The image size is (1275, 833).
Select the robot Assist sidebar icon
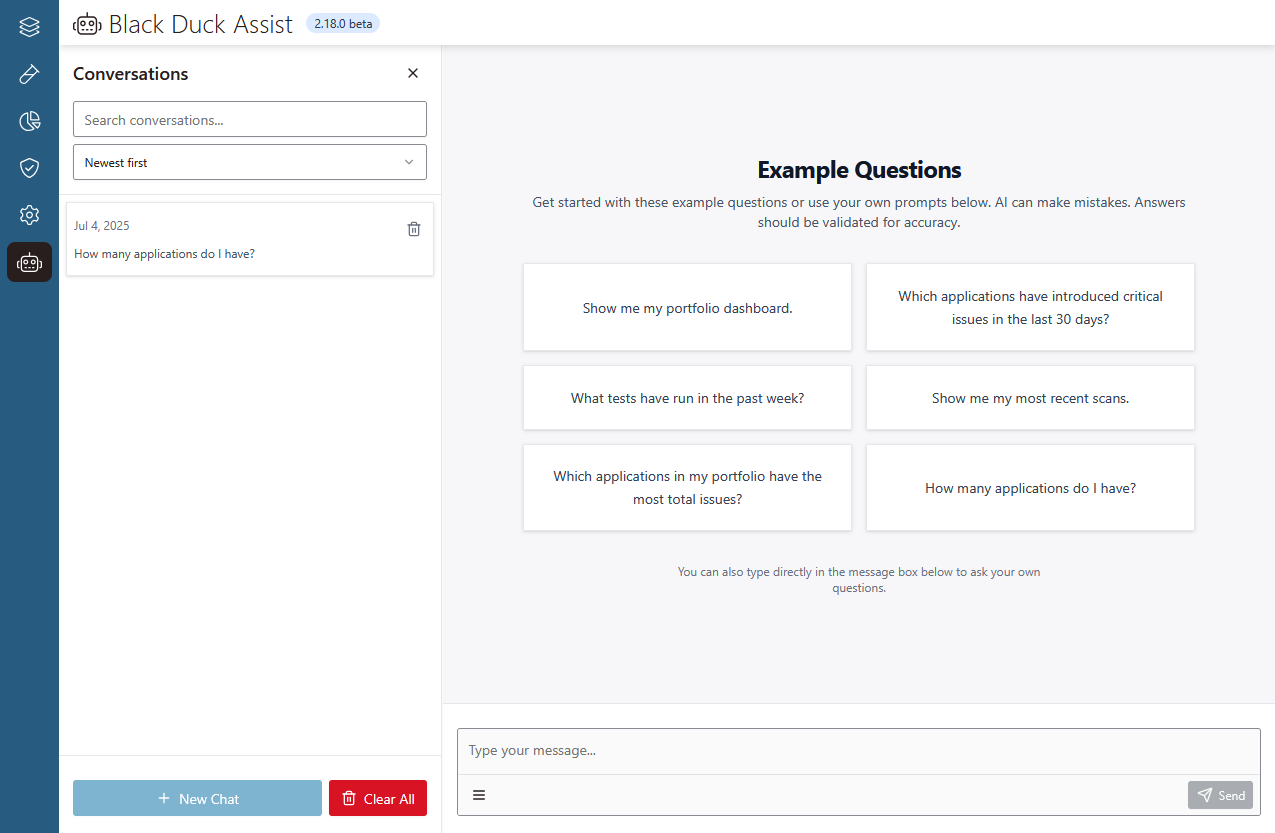(29, 262)
